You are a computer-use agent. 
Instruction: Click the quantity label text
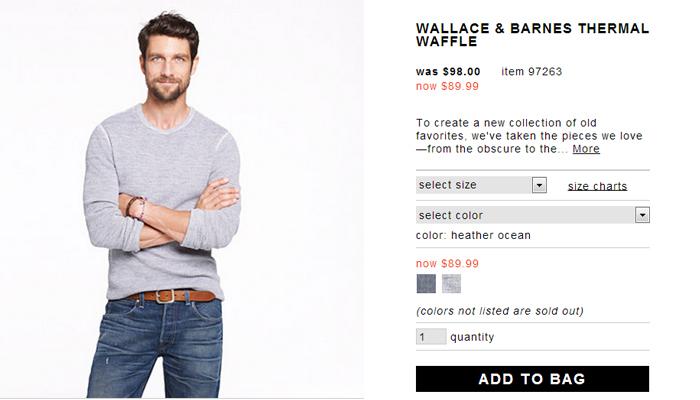(472, 337)
